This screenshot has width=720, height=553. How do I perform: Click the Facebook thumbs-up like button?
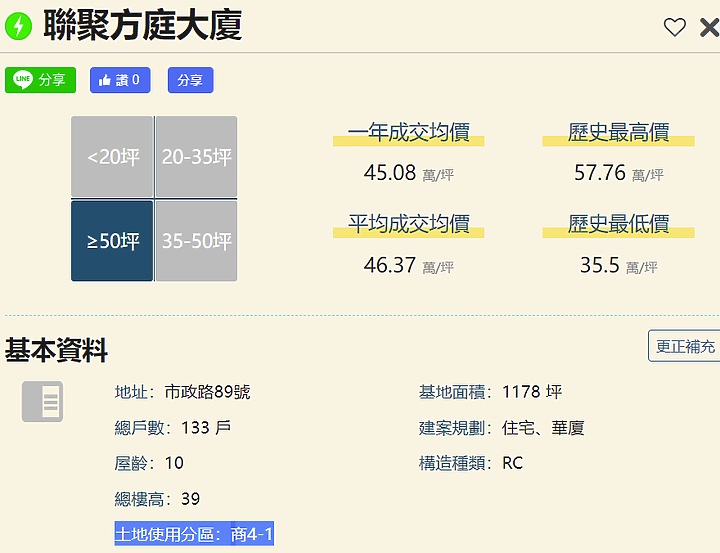click(x=120, y=80)
